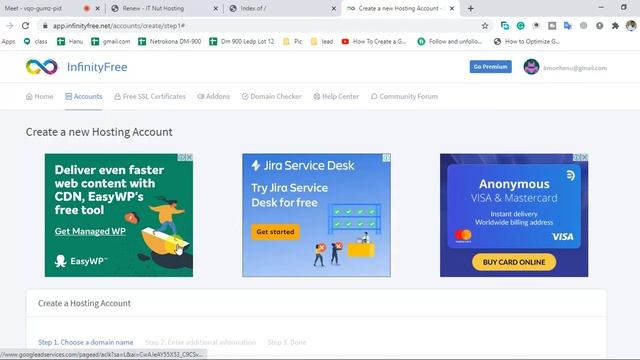Click the Google Translate extension icon
Screen dimensions: 640x360
(568, 26)
